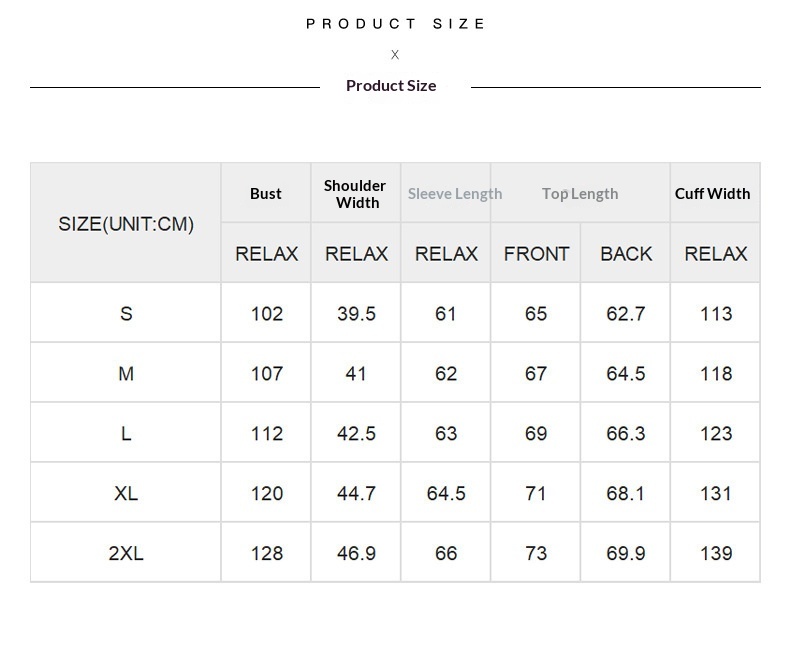Select the BACK sub-header cell
790x666 pixels.
coord(626,254)
